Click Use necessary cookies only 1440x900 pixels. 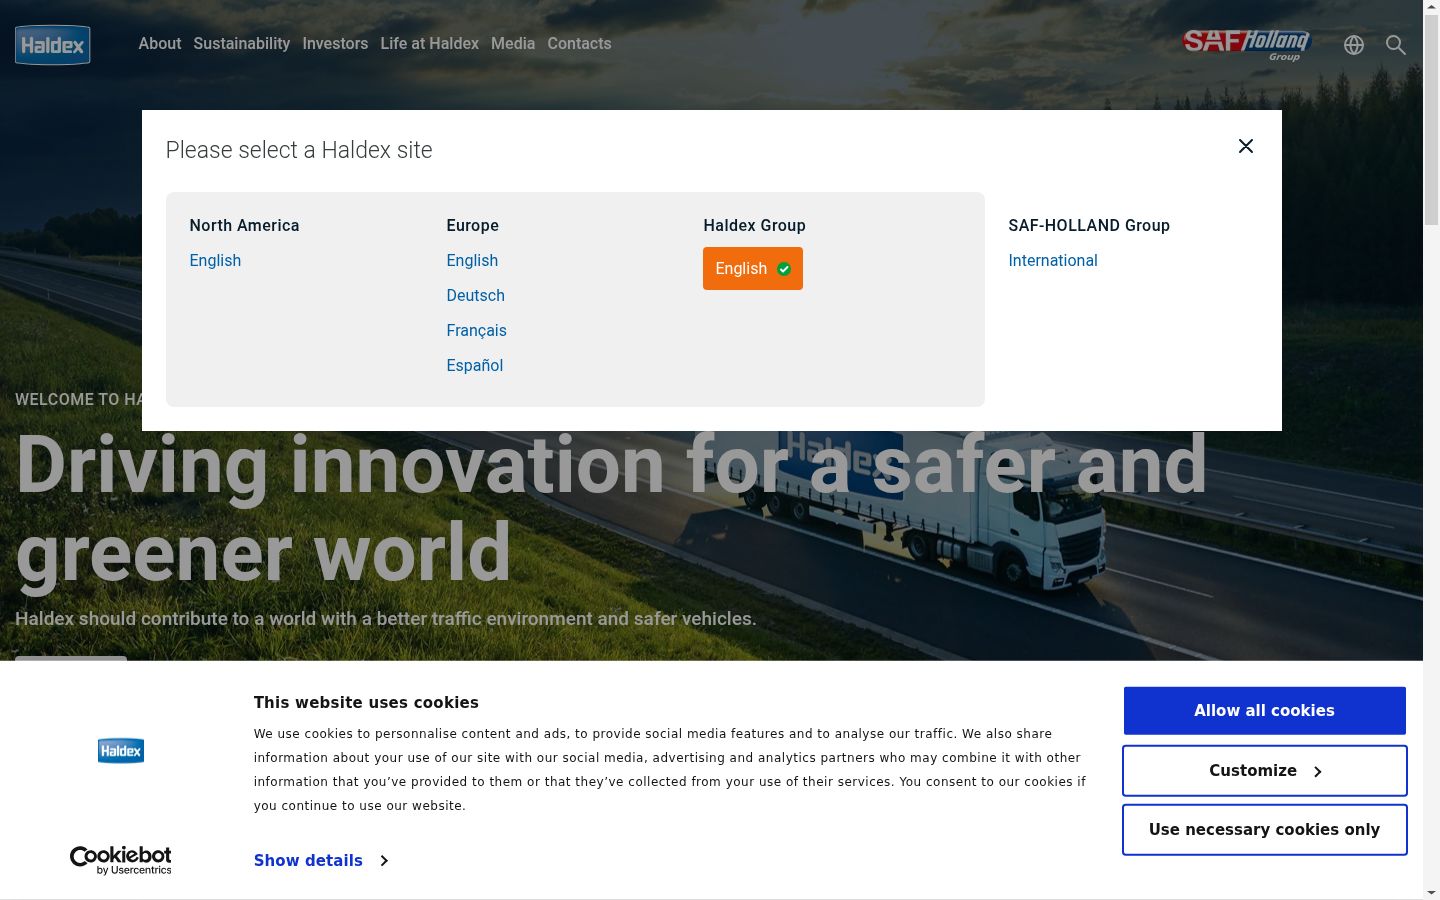click(1265, 830)
